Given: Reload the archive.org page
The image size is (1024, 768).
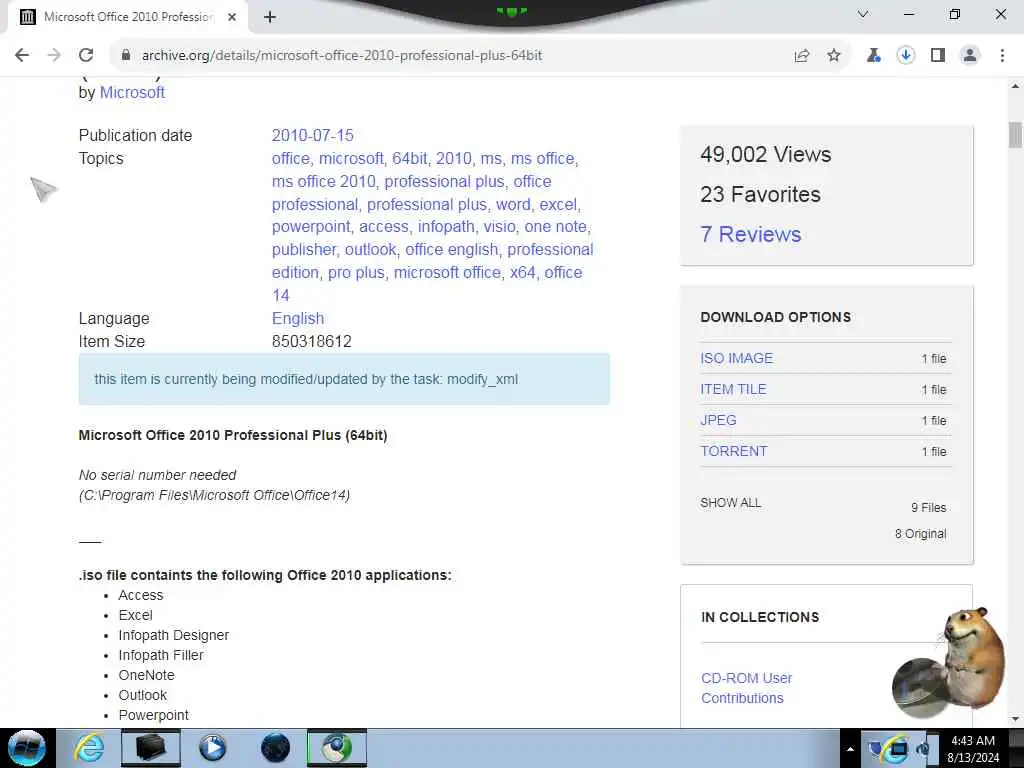Looking at the screenshot, I should tap(86, 56).
